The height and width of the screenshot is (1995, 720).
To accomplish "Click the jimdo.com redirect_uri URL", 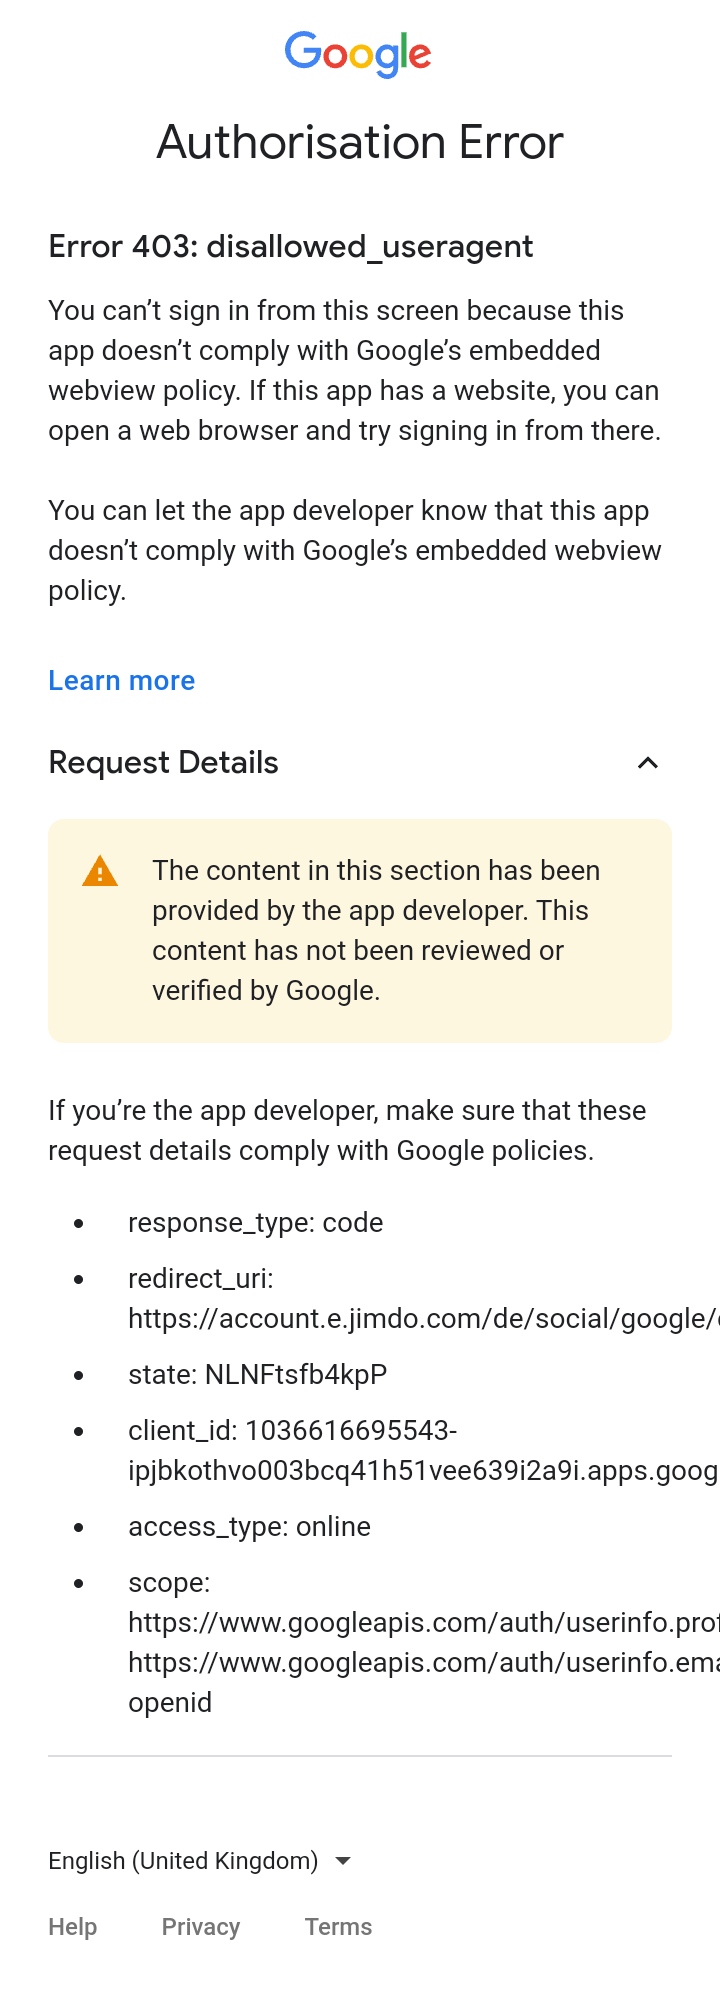I will tap(400, 1318).
